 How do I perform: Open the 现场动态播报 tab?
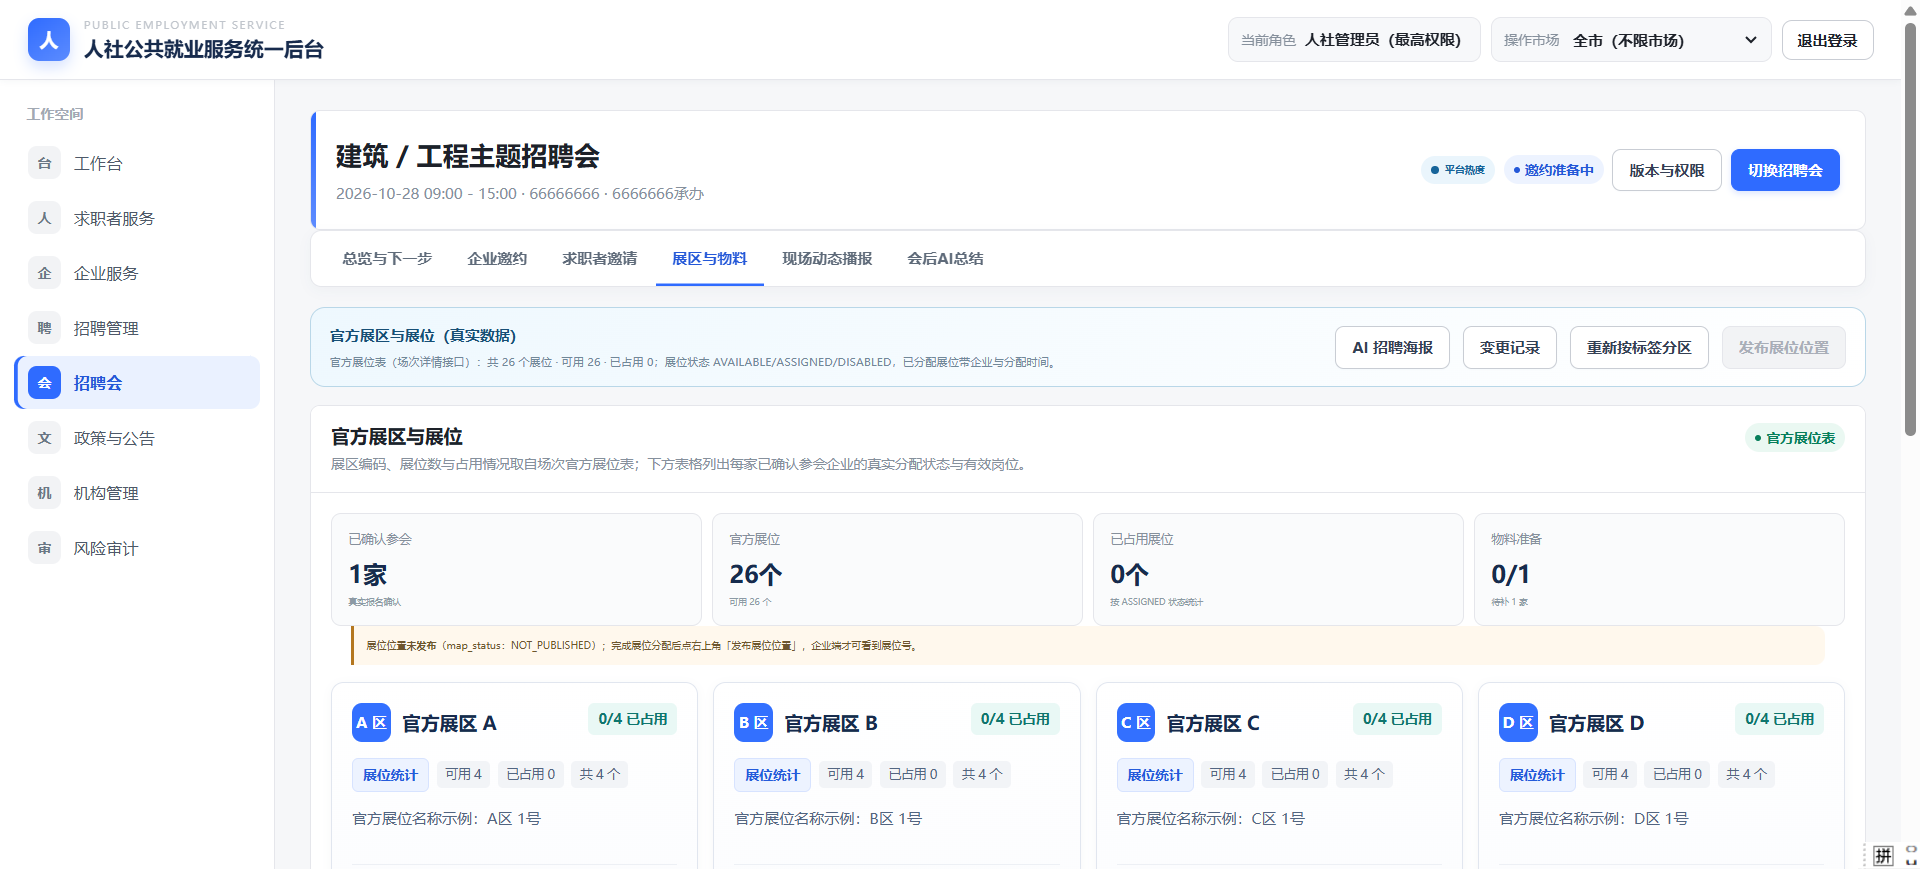[x=827, y=259]
